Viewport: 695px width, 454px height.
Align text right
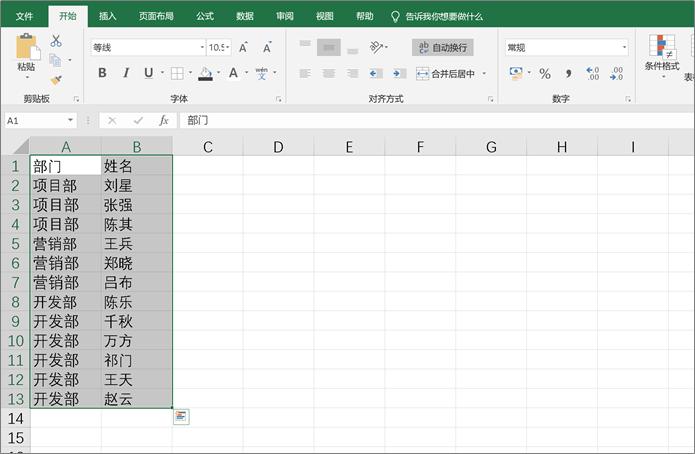pyautogui.click(x=353, y=73)
